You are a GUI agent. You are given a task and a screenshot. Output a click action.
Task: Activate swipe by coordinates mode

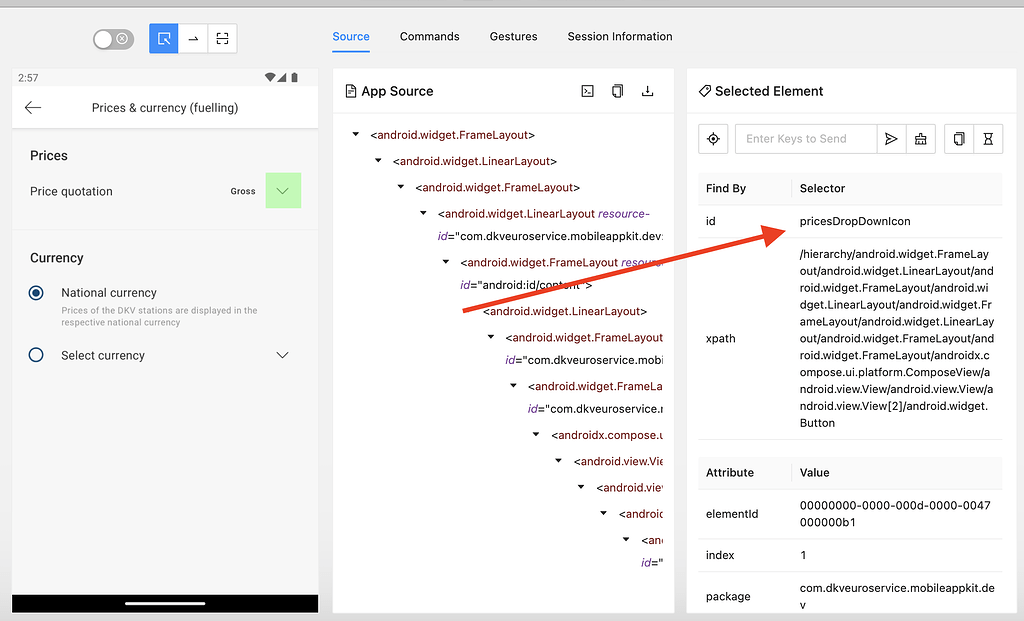tap(192, 38)
